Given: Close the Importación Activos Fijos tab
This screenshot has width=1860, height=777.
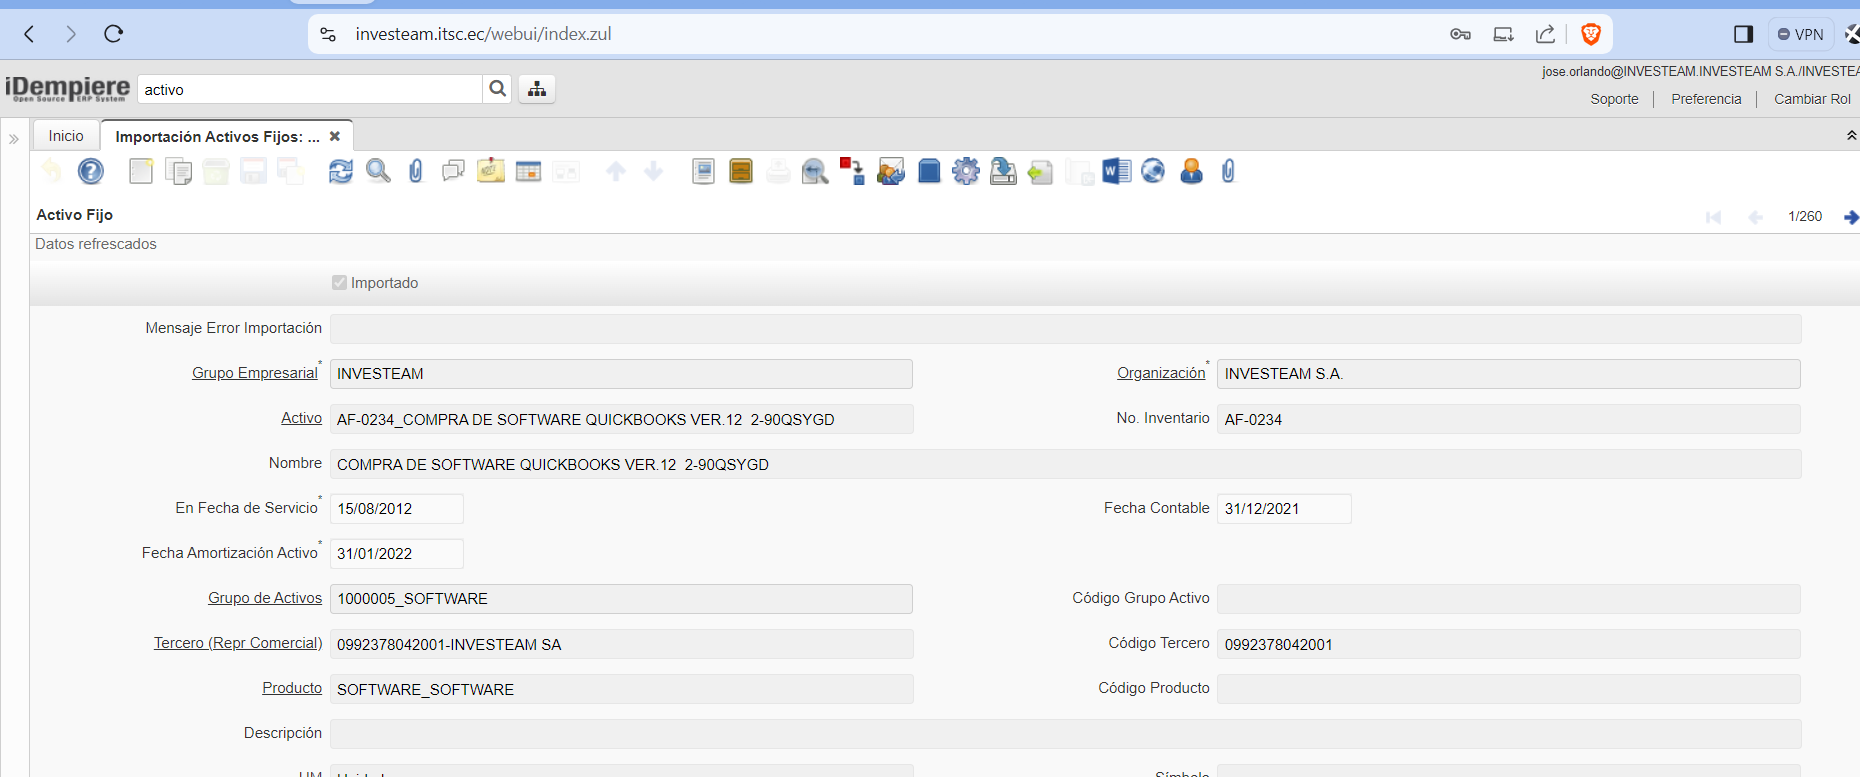Looking at the screenshot, I should (335, 136).
